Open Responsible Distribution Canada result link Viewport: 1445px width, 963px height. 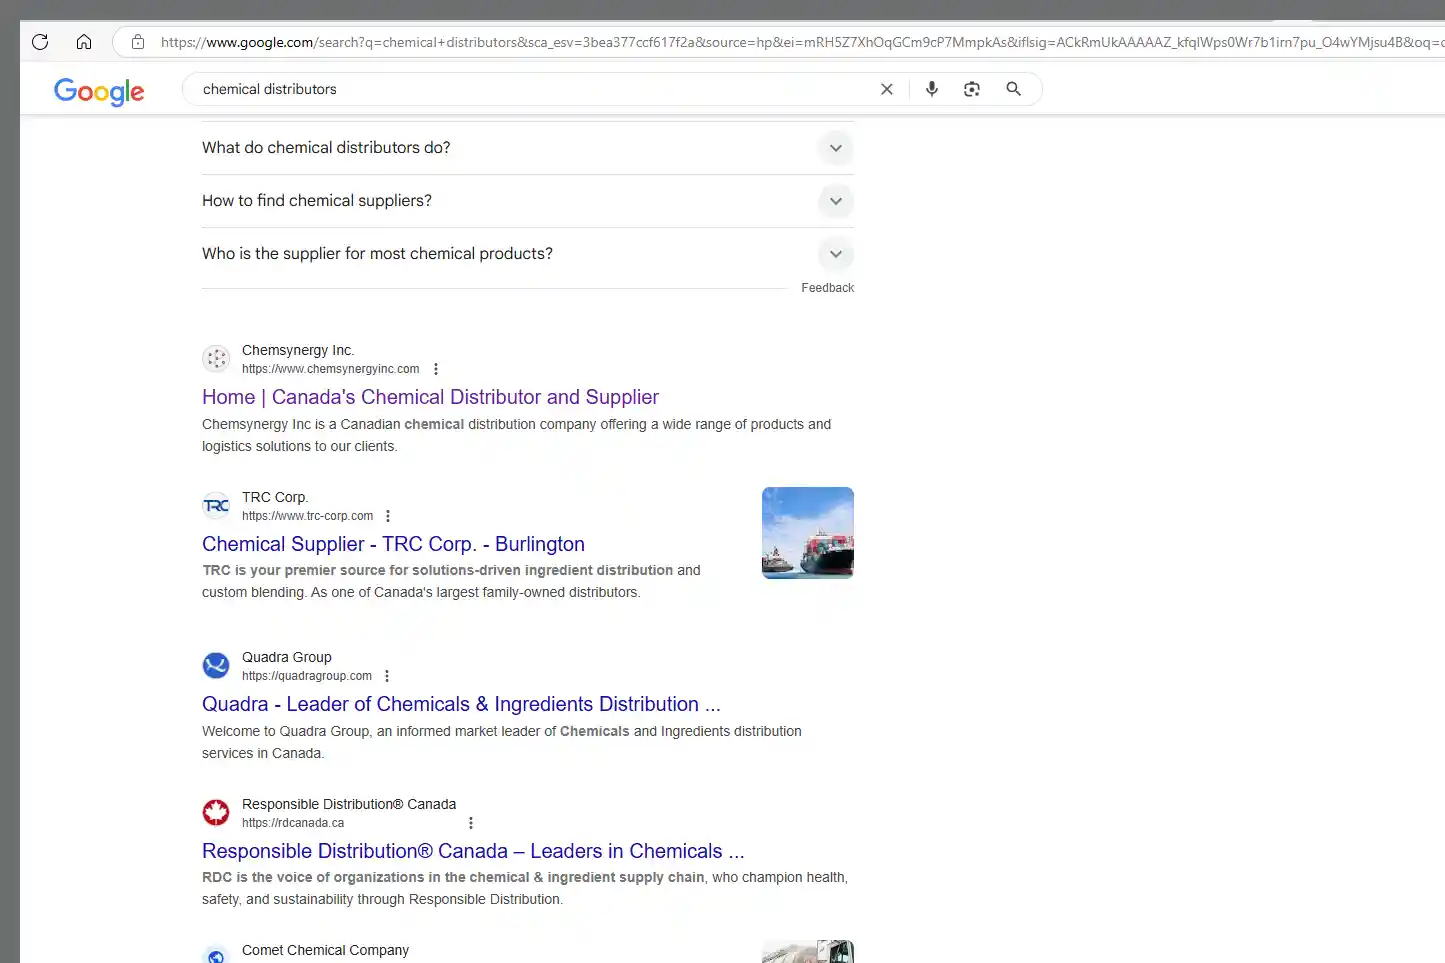(473, 851)
